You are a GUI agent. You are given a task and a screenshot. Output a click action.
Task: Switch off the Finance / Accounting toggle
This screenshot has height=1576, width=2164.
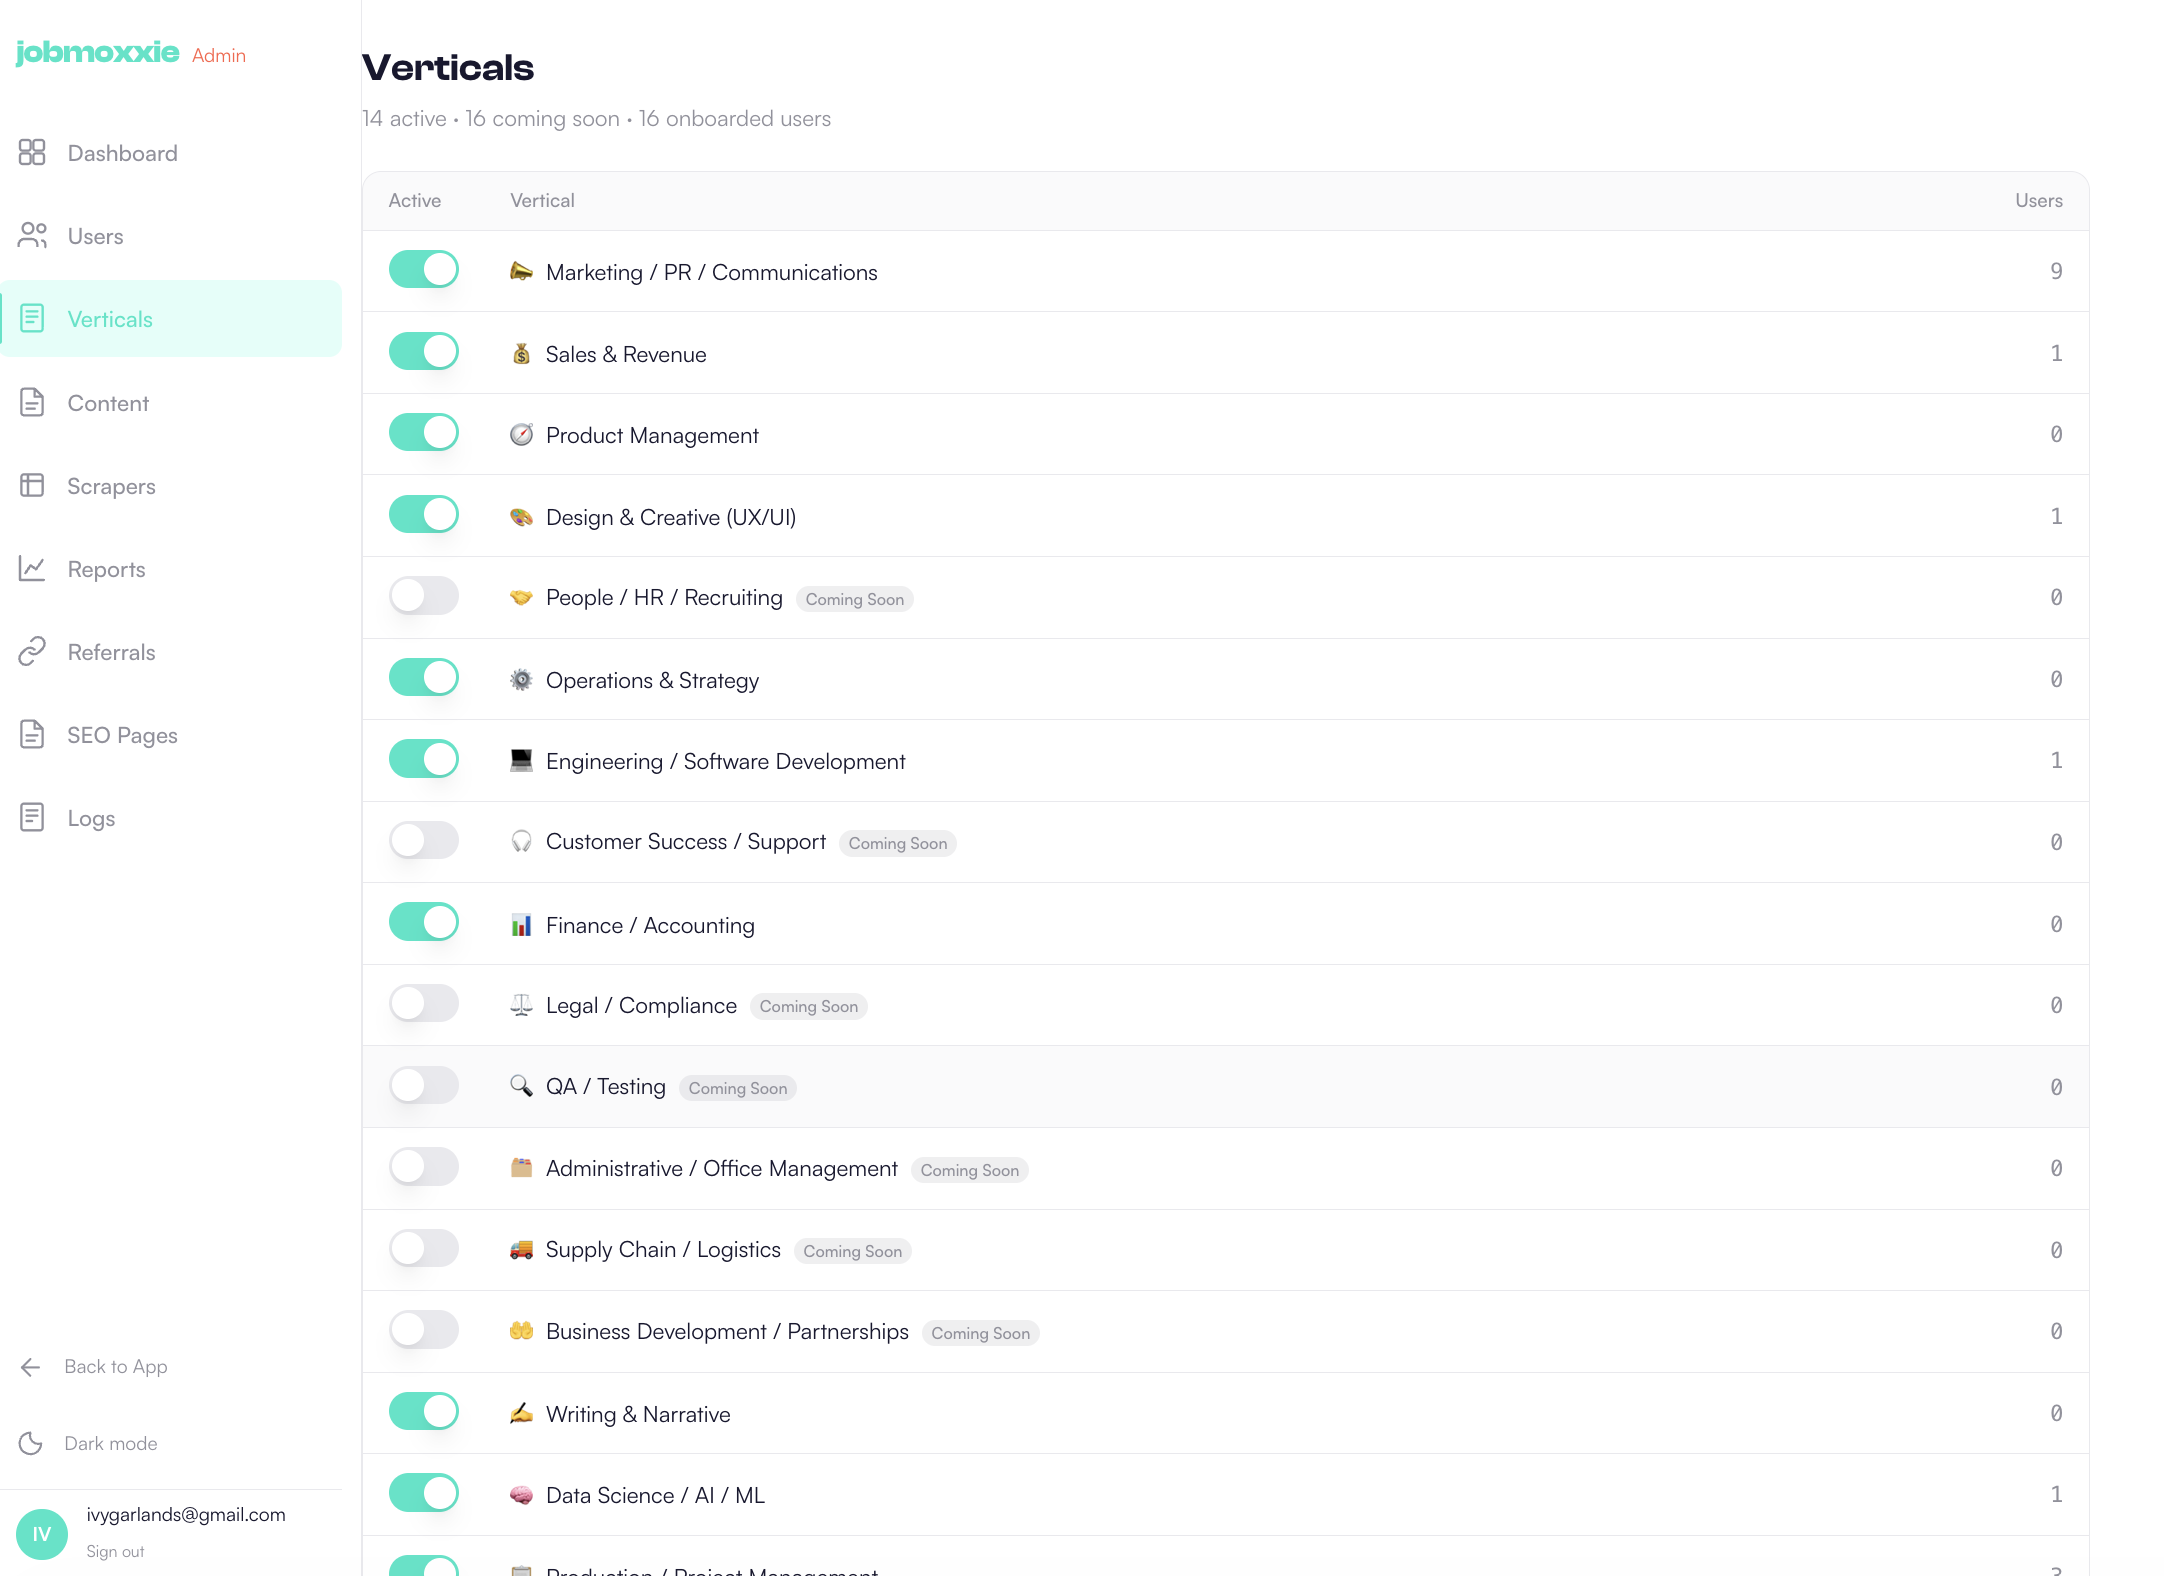[x=424, y=922]
